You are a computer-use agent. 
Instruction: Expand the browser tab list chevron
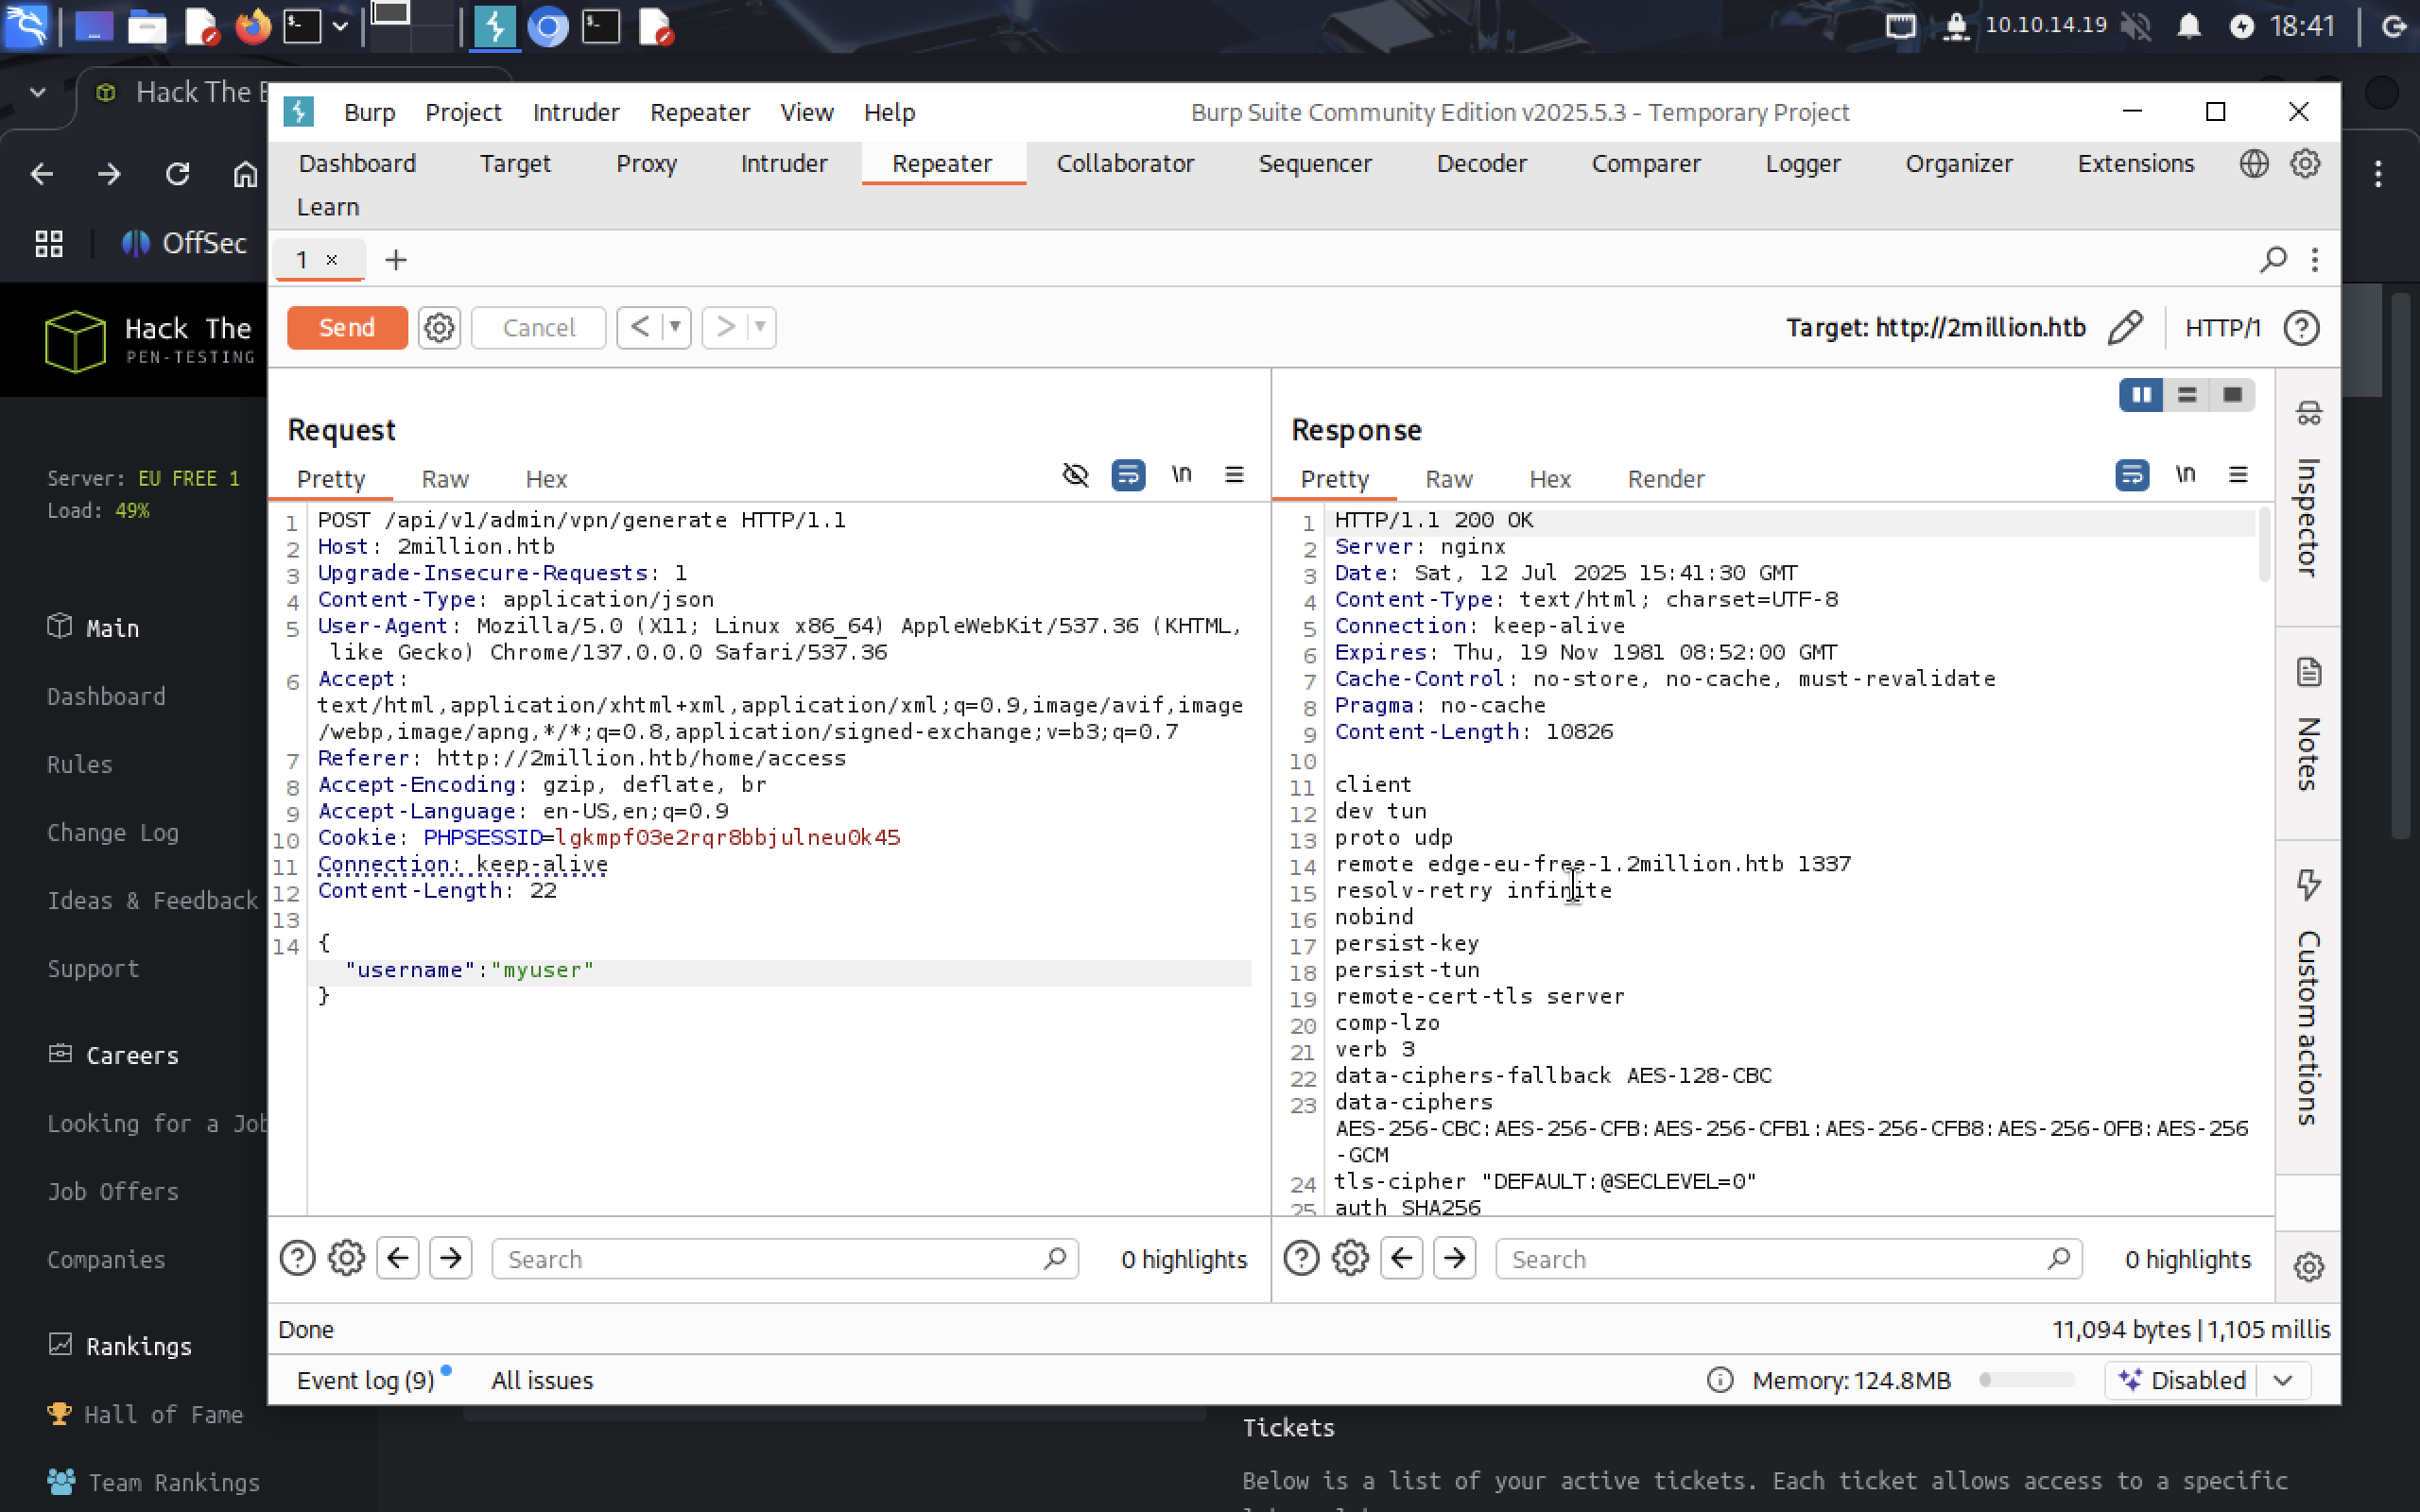[38, 92]
